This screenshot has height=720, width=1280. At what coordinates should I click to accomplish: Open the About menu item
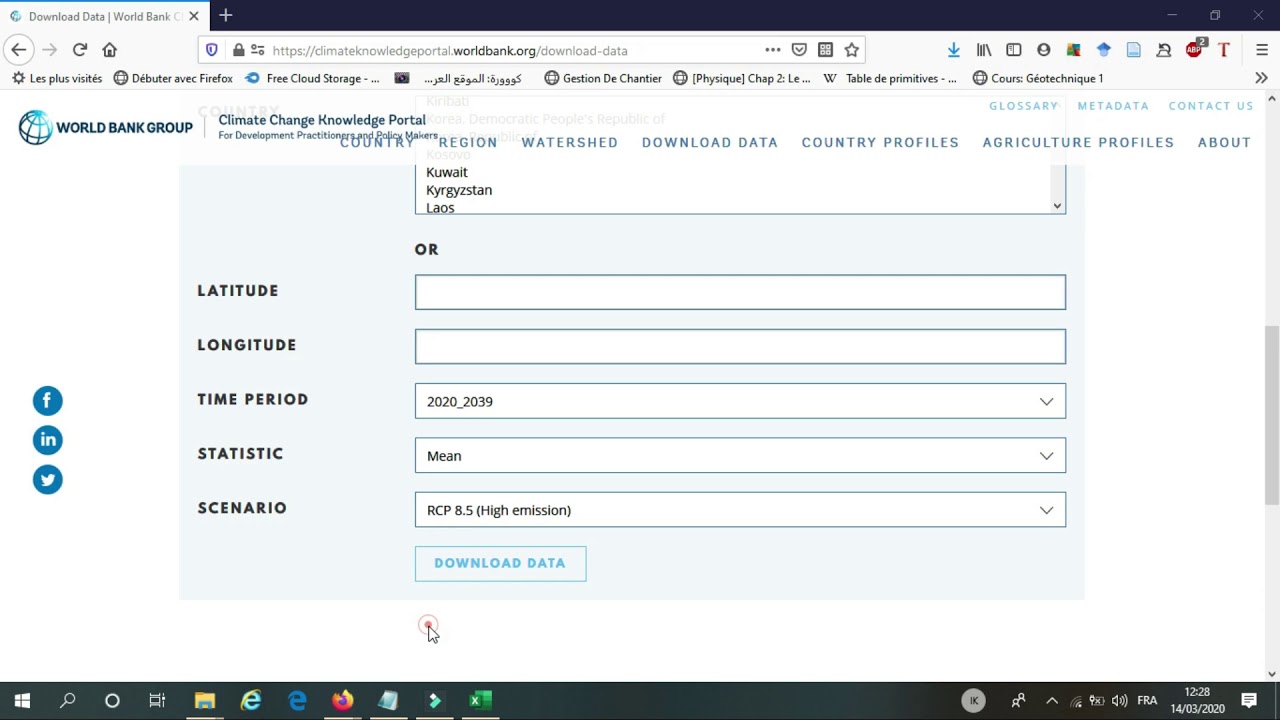pos(1224,143)
